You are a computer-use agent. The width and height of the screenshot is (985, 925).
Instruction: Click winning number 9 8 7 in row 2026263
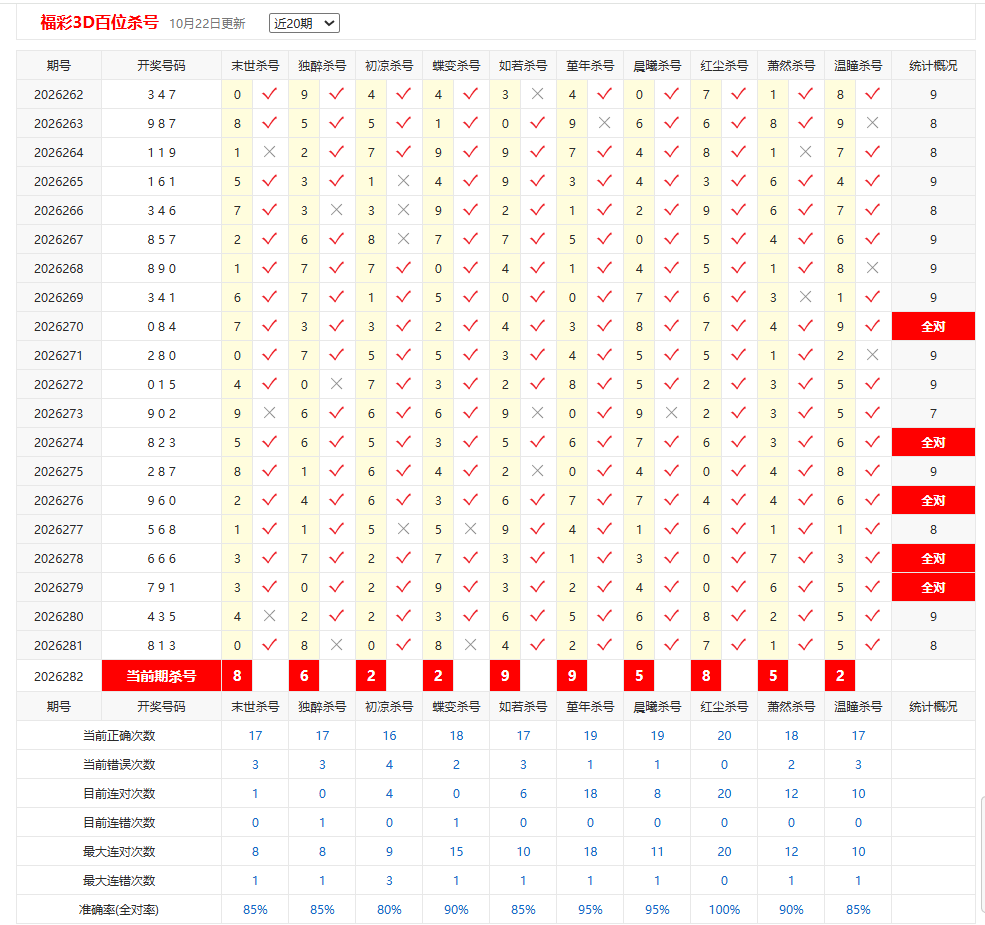click(x=161, y=124)
